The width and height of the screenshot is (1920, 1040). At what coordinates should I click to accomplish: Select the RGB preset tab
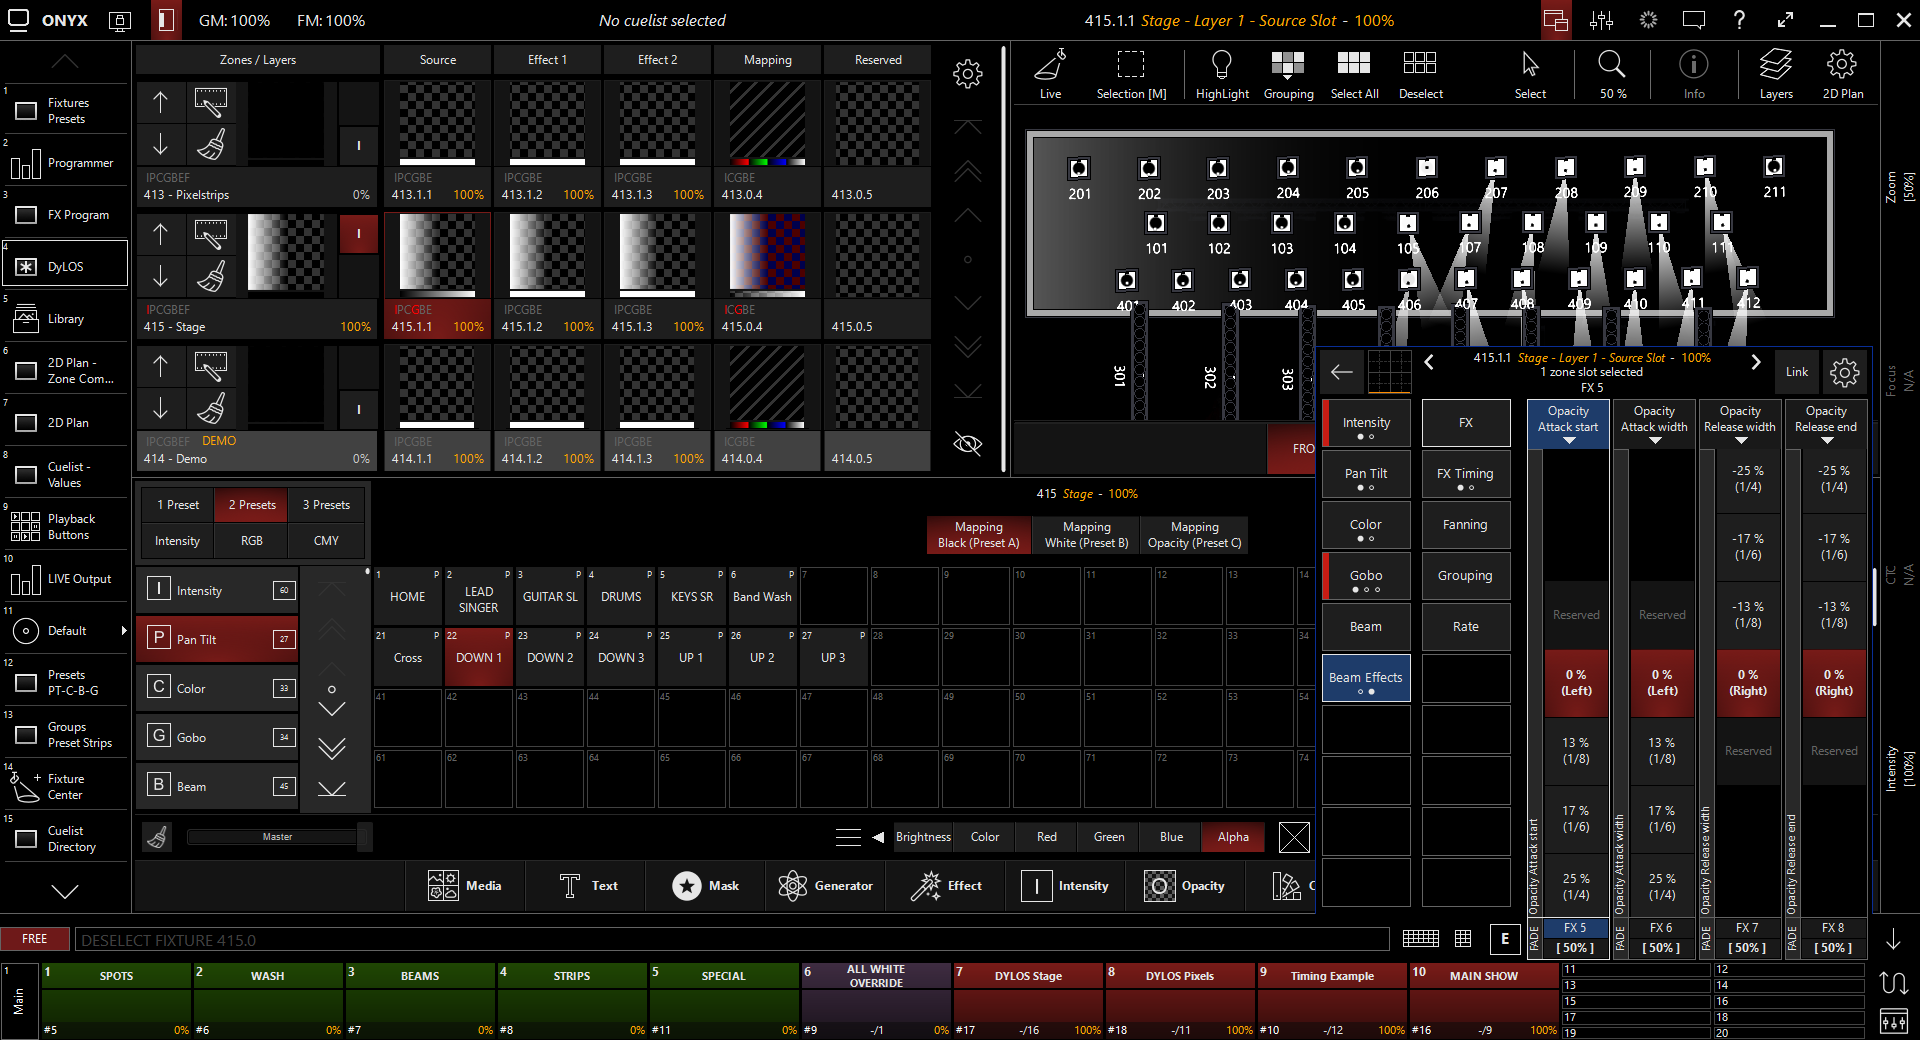coord(252,541)
